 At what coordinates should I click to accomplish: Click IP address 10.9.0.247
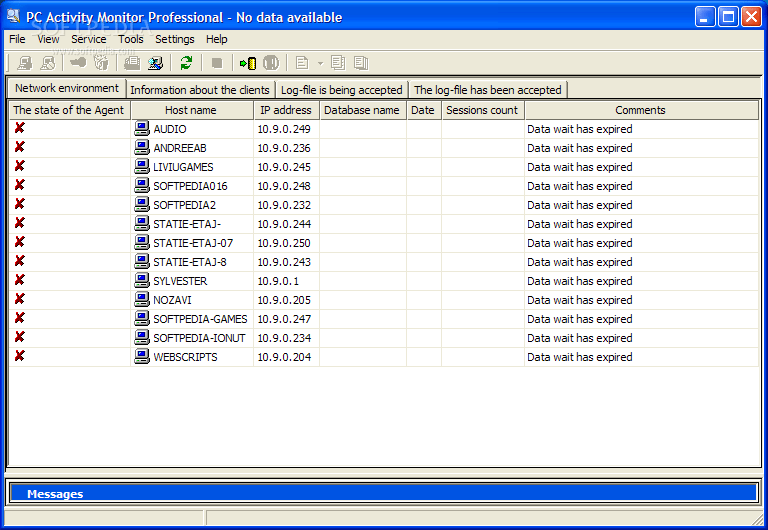click(284, 319)
